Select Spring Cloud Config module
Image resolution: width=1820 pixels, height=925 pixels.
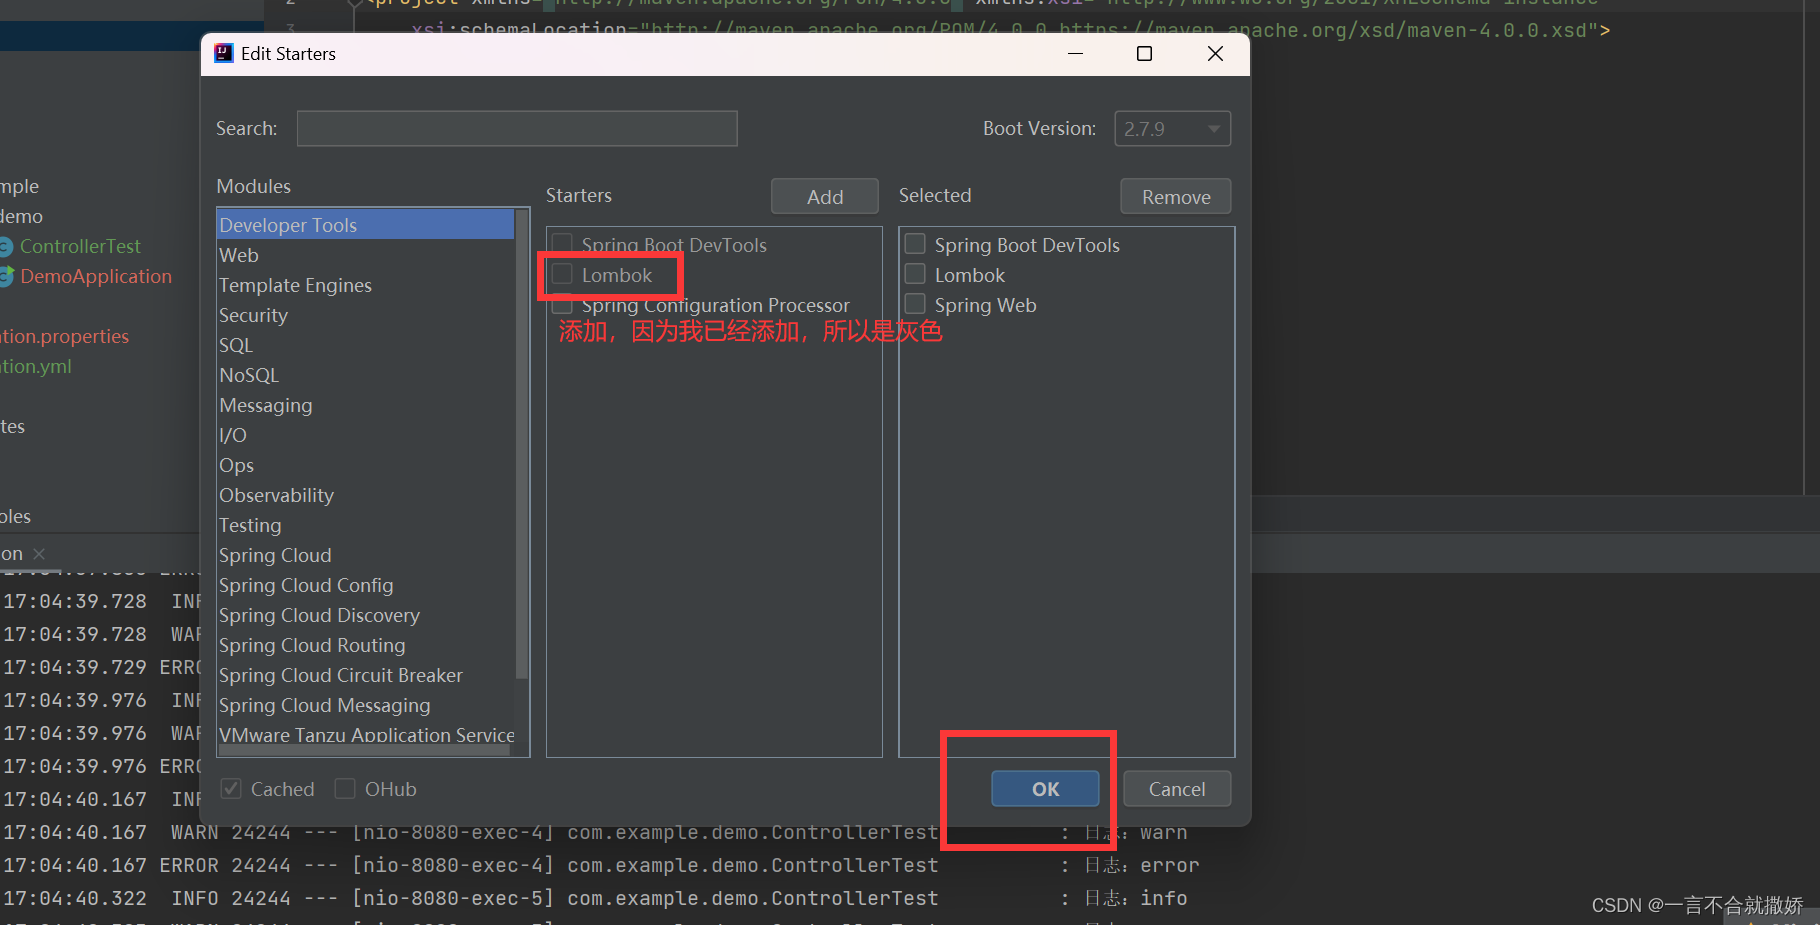coord(366,585)
